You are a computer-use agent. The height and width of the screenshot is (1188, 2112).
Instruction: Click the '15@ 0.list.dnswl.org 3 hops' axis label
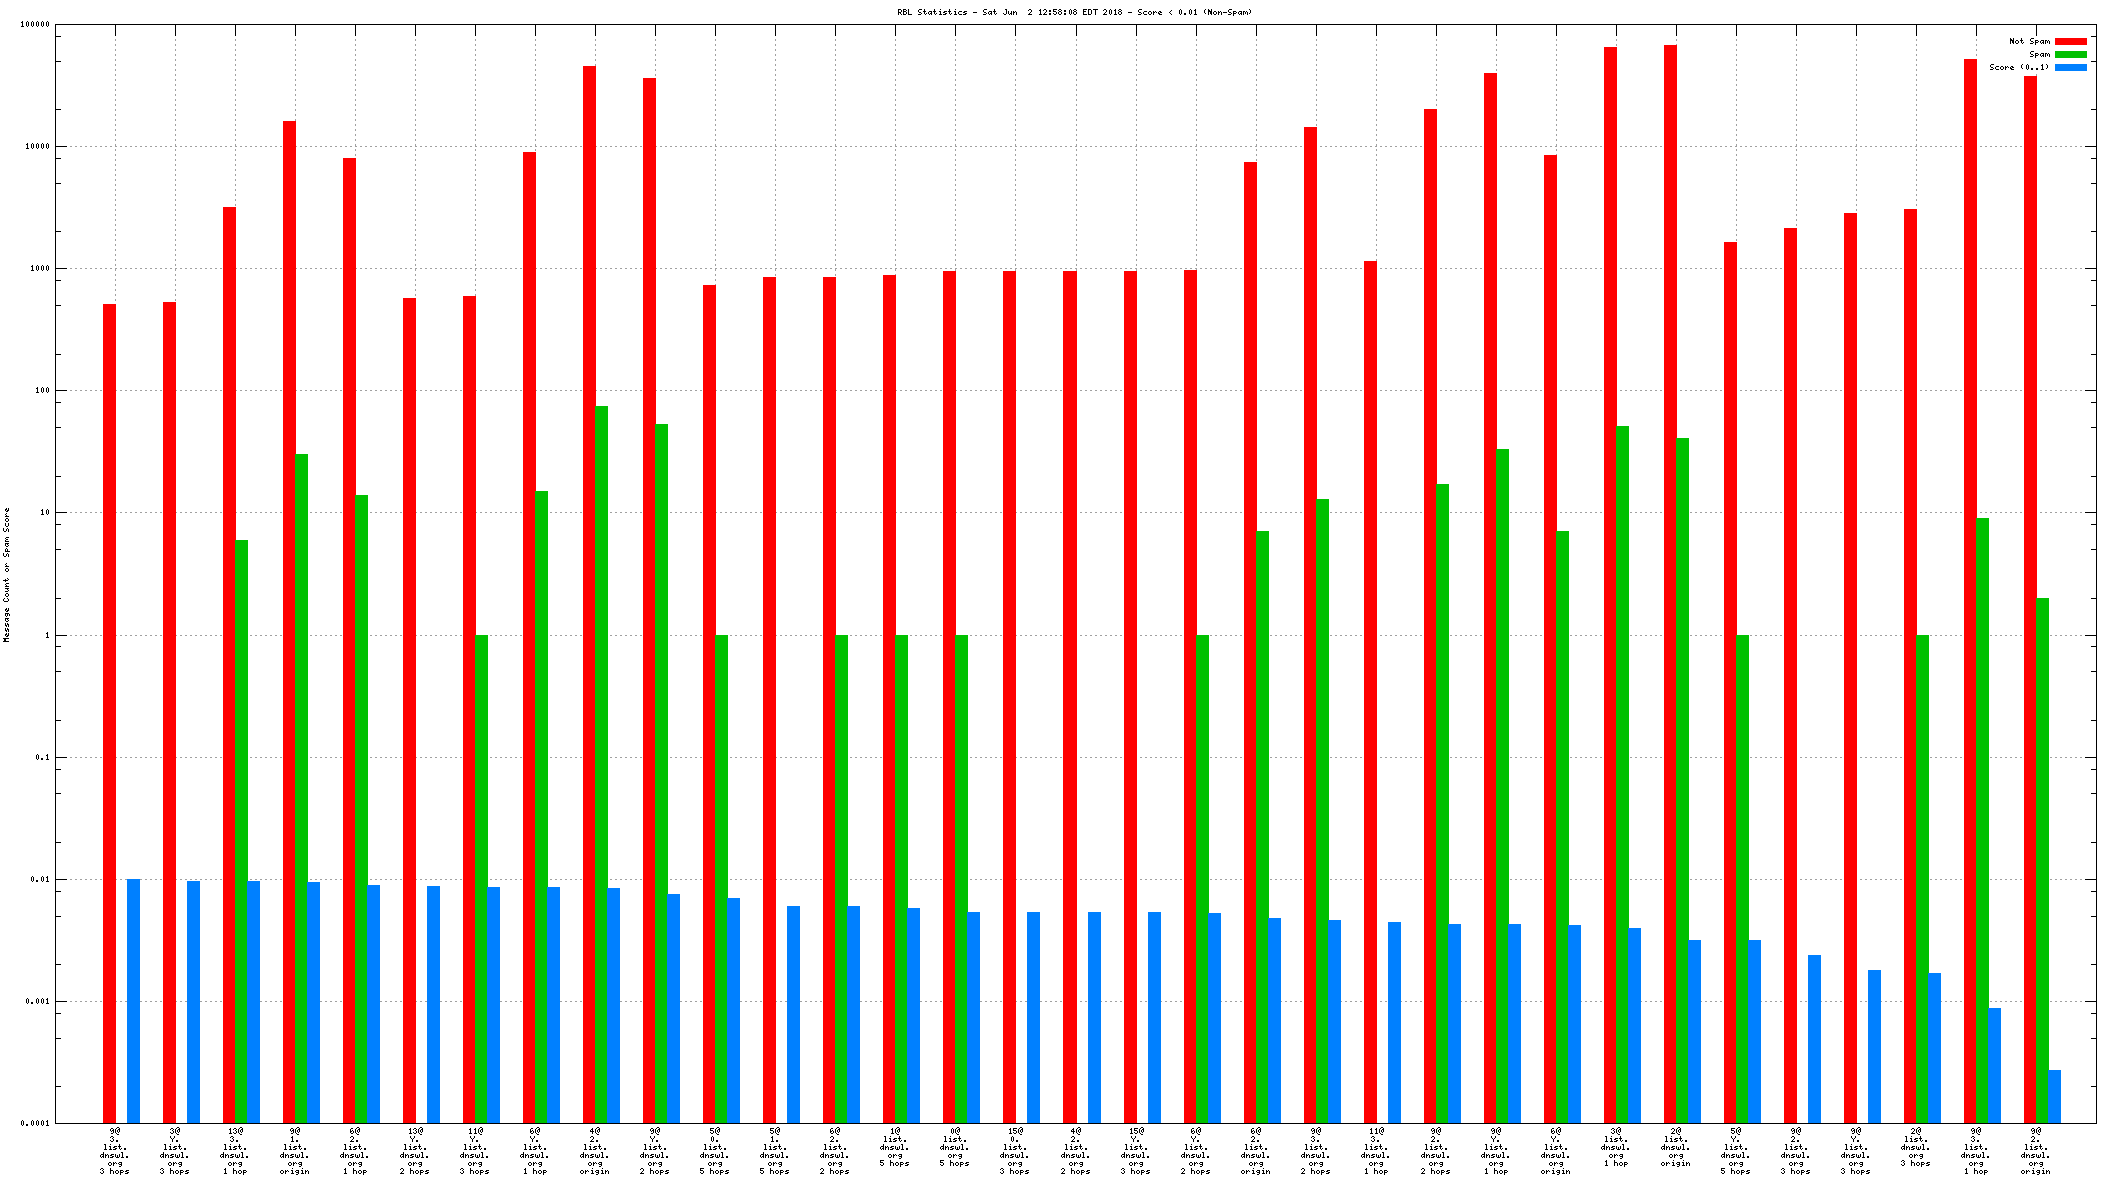(1015, 1151)
